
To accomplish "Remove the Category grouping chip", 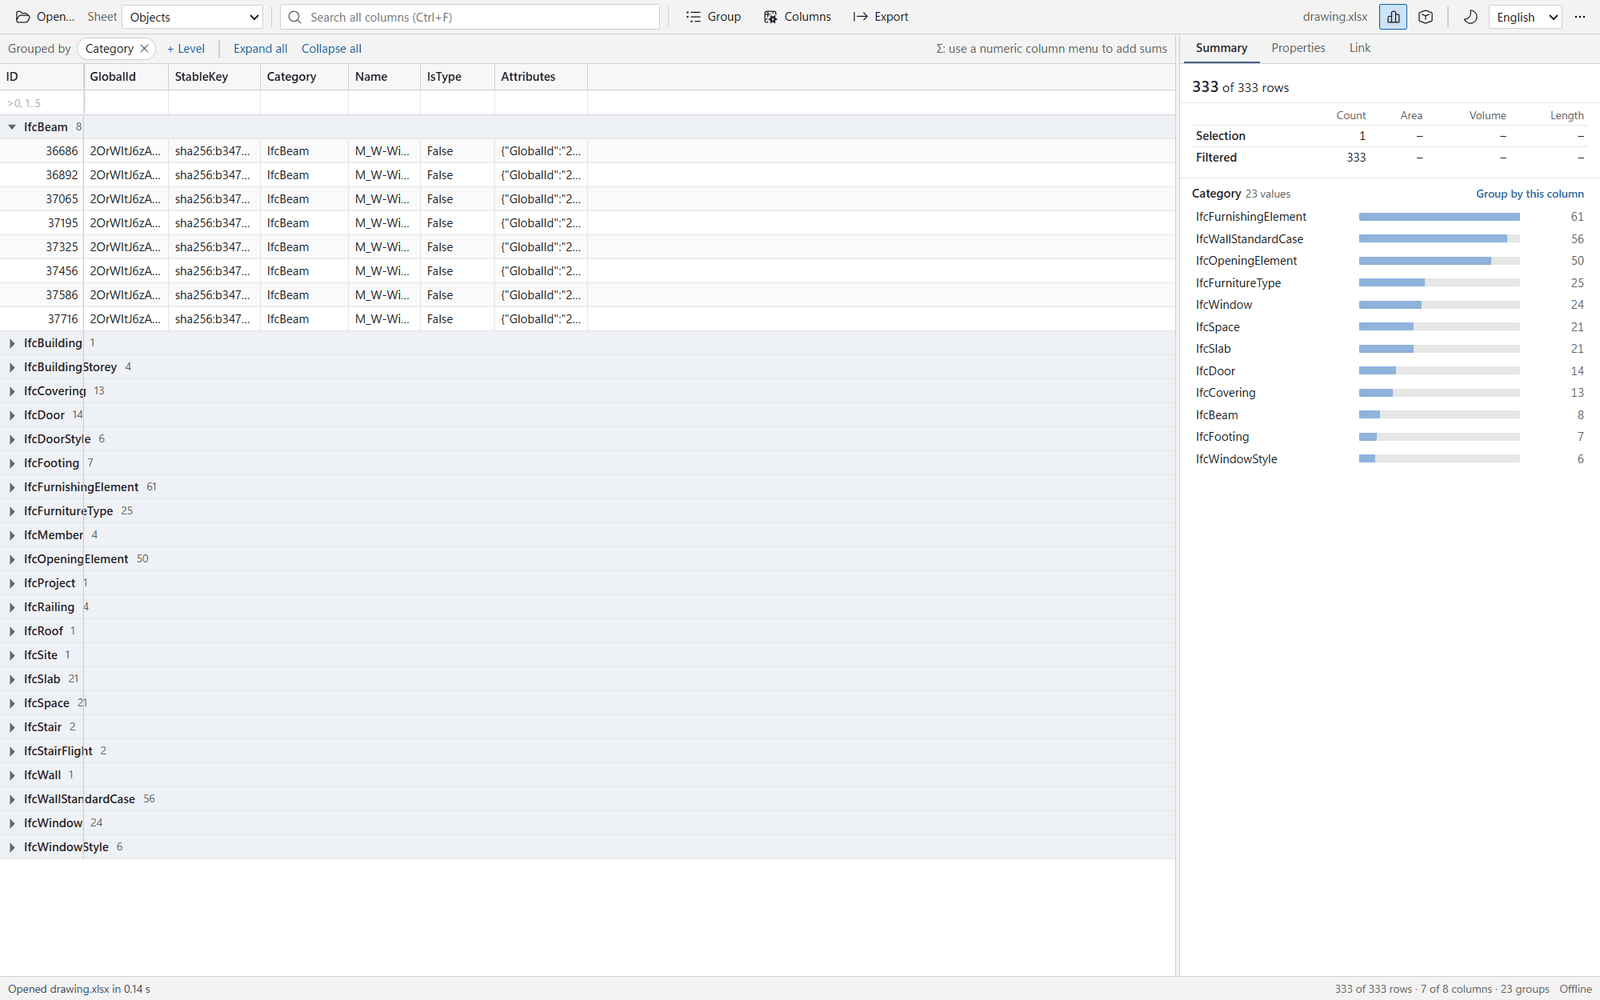I will (144, 49).
